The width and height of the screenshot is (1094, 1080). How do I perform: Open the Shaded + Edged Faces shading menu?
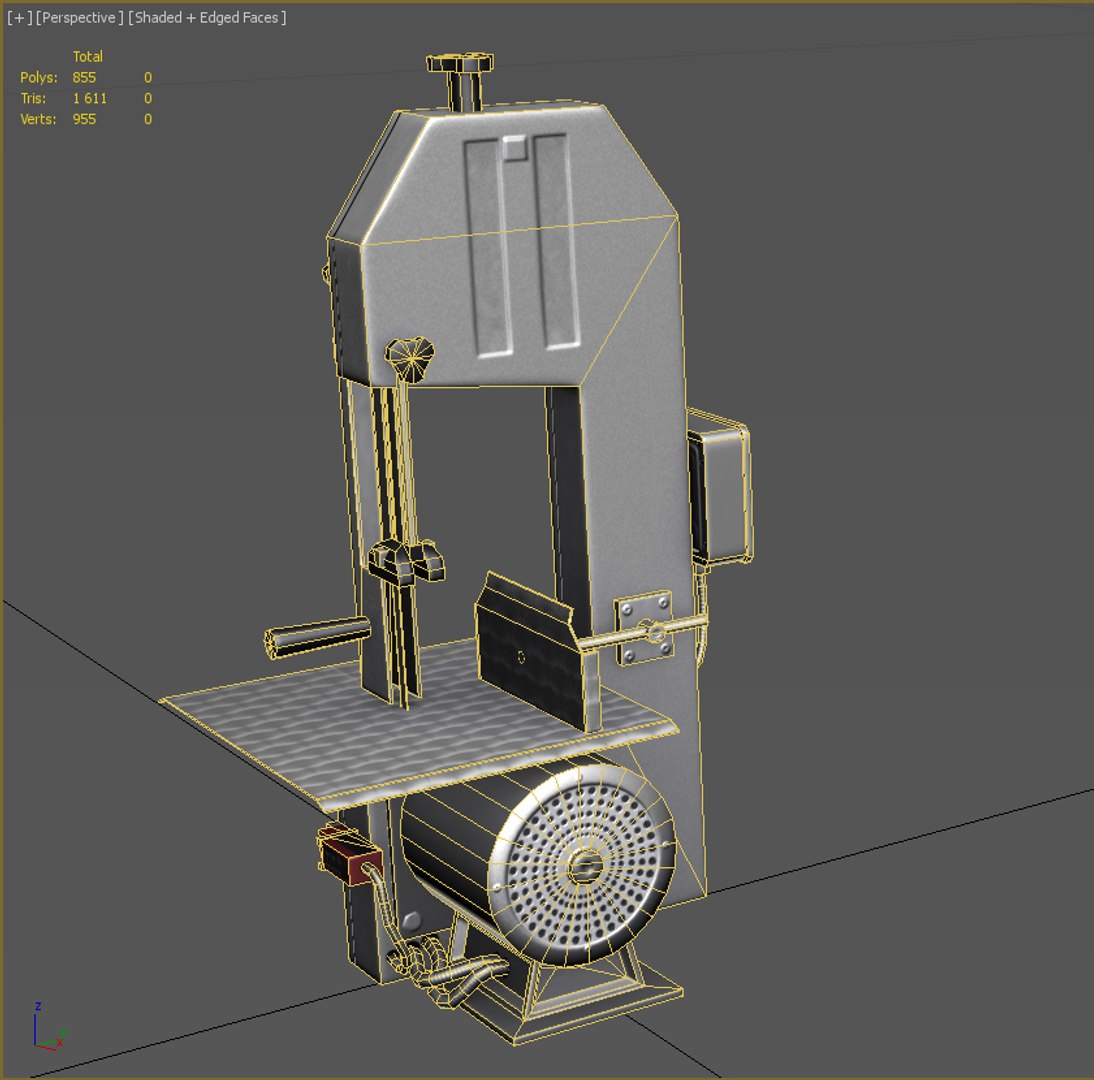(x=207, y=17)
